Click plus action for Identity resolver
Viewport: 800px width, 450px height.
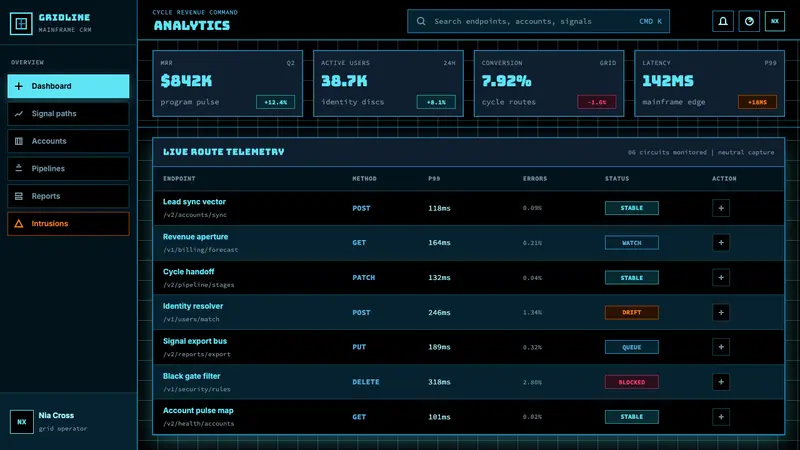pyautogui.click(x=721, y=312)
